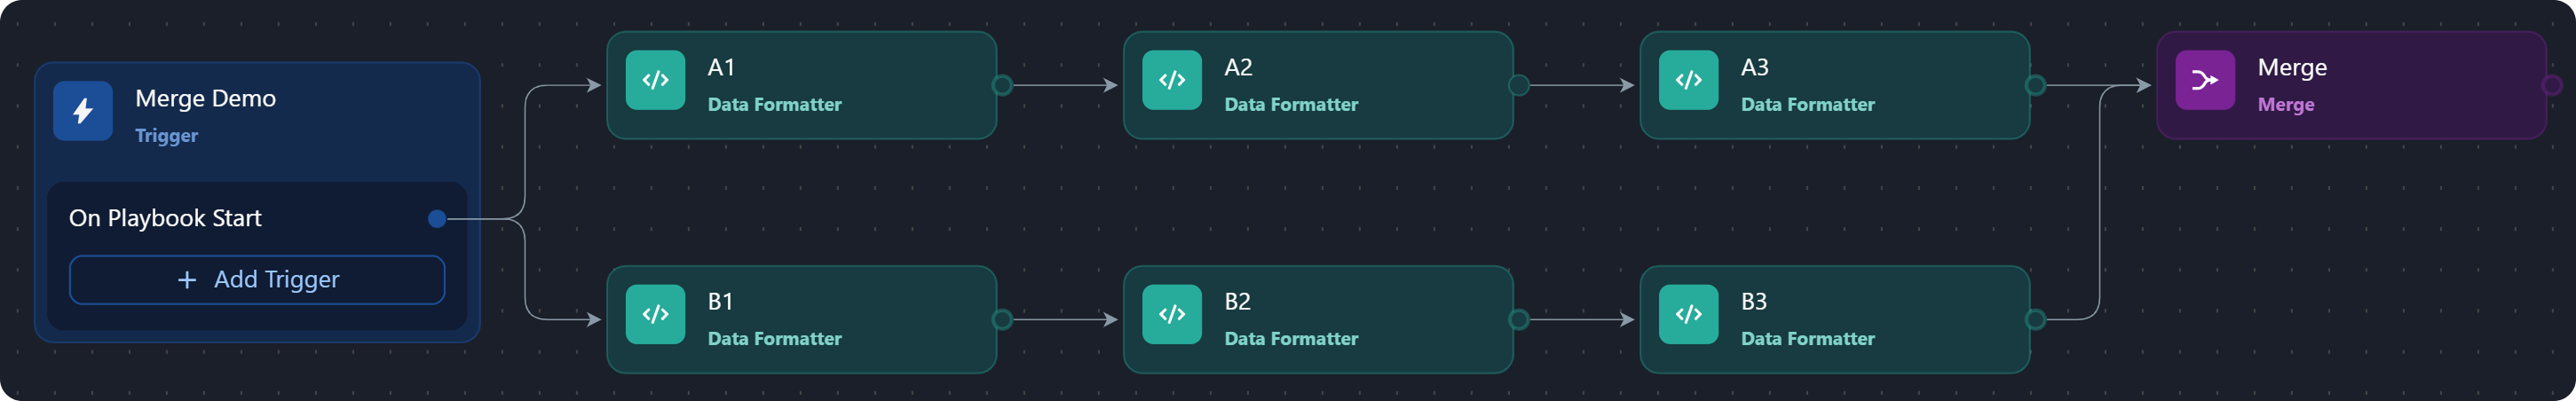Screen dimensions: 2576x401
Task: Click the Merge Demo trigger lightning icon
Action: coord(83,111)
